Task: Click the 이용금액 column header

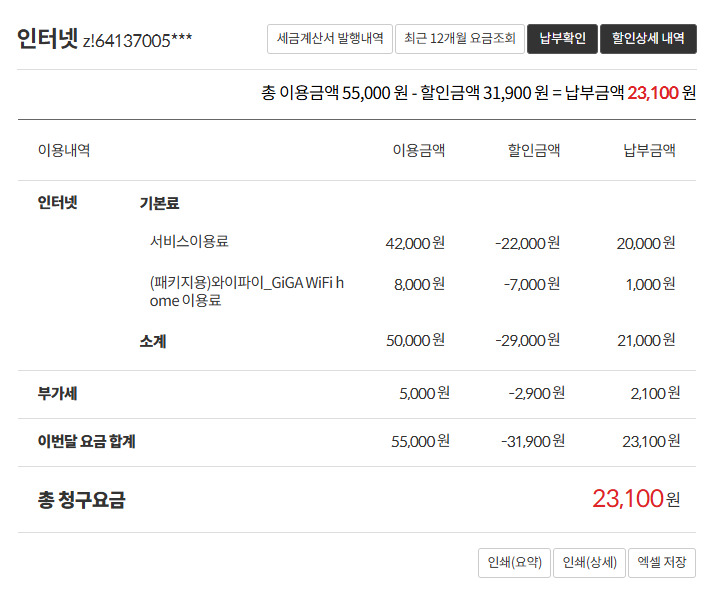Action: (x=419, y=150)
